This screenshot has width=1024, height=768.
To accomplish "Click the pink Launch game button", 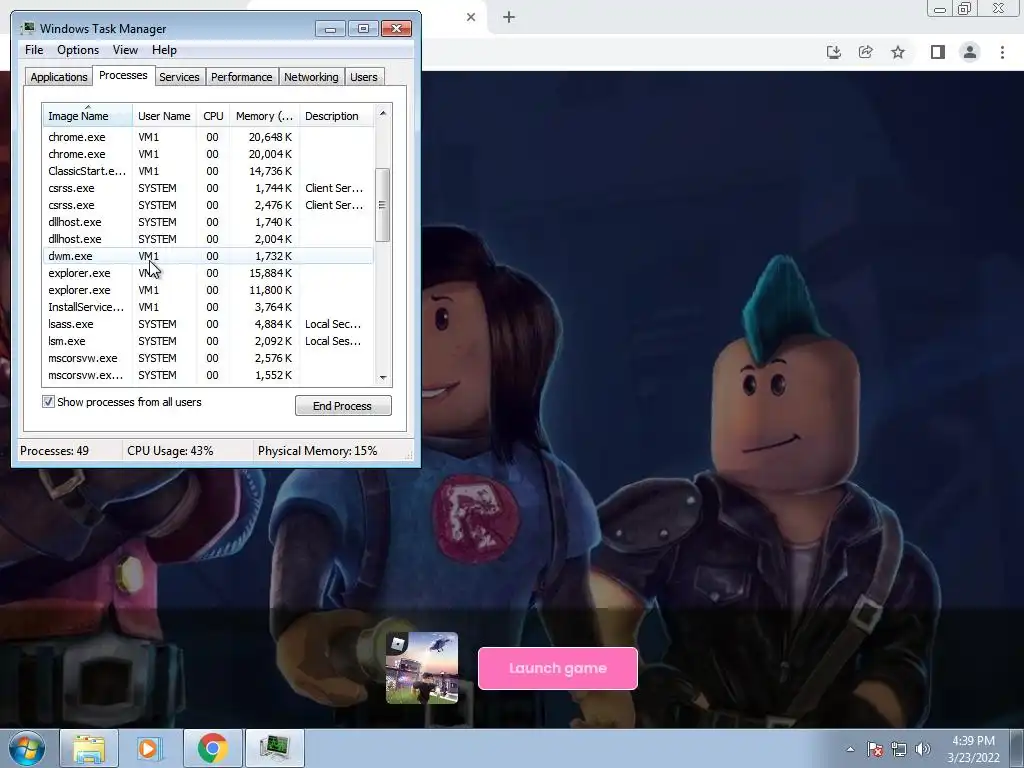I will (558, 668).
